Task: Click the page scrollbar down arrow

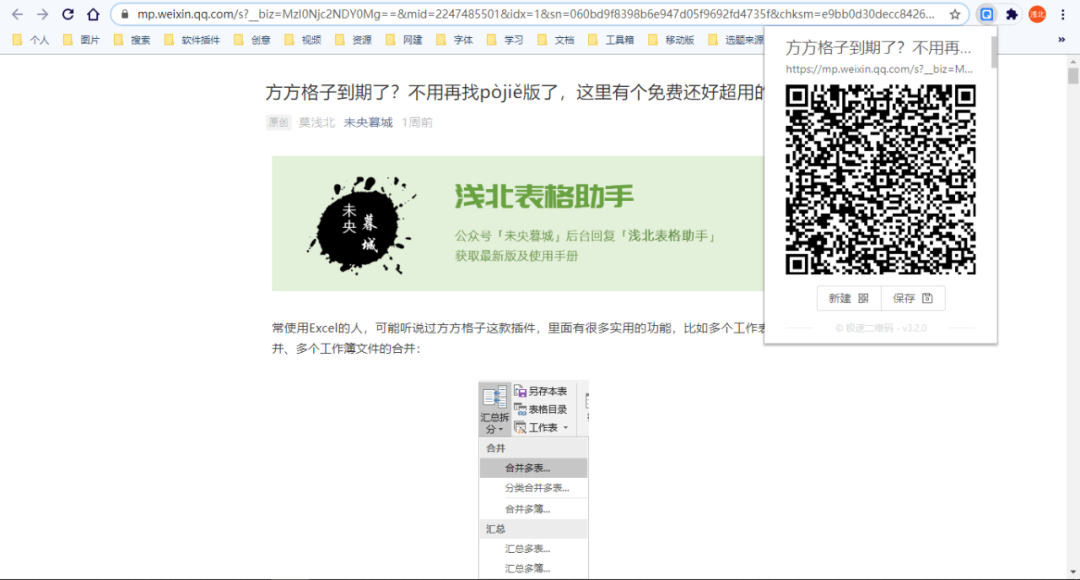Action: (1073, 572)
